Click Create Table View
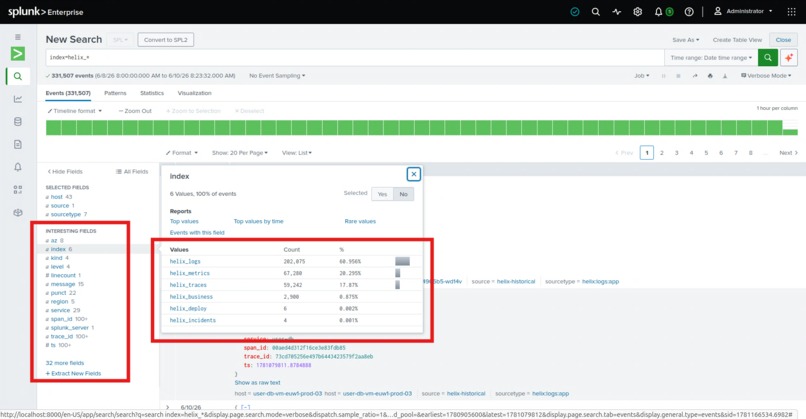806x419 pixels. point(737,40)
